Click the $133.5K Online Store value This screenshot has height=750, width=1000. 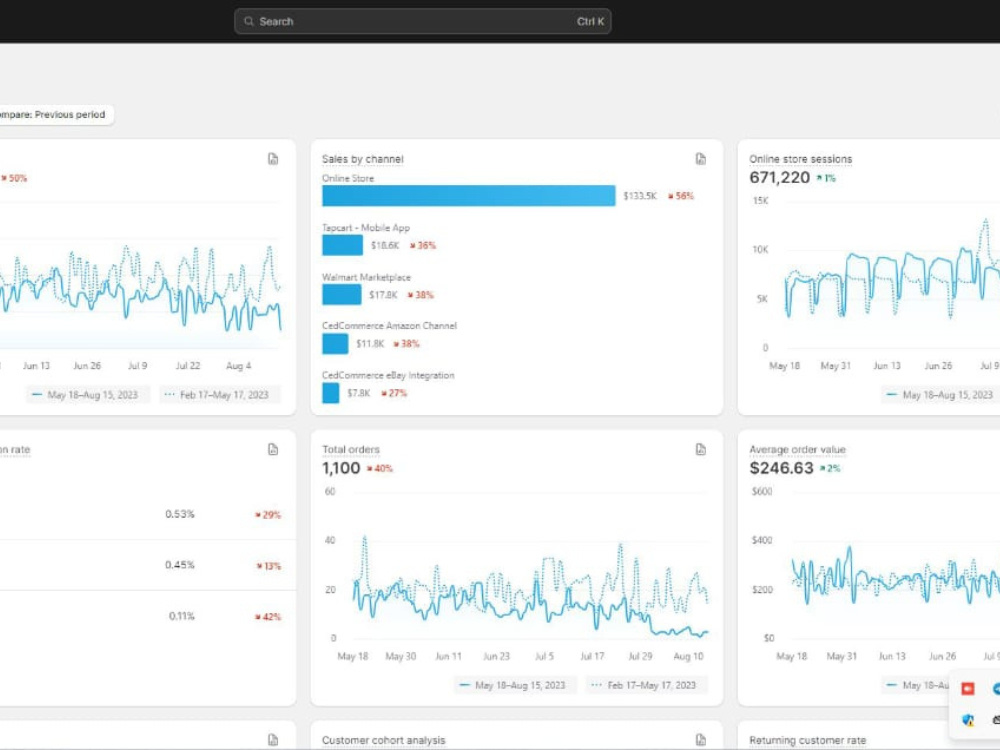pos(640,196)
